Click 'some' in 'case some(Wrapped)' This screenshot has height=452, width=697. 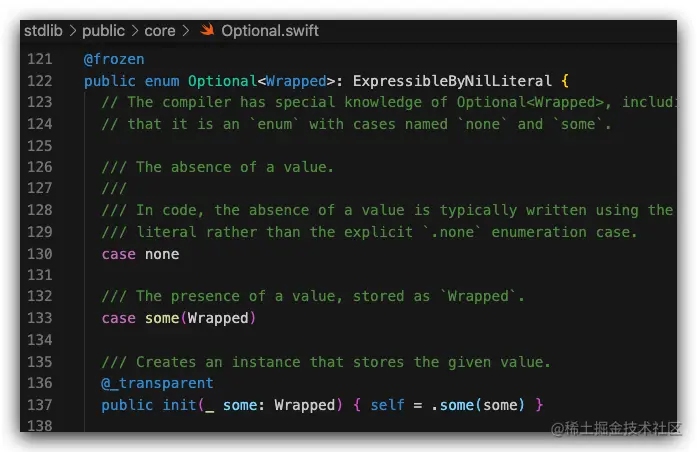coord(162,318)
